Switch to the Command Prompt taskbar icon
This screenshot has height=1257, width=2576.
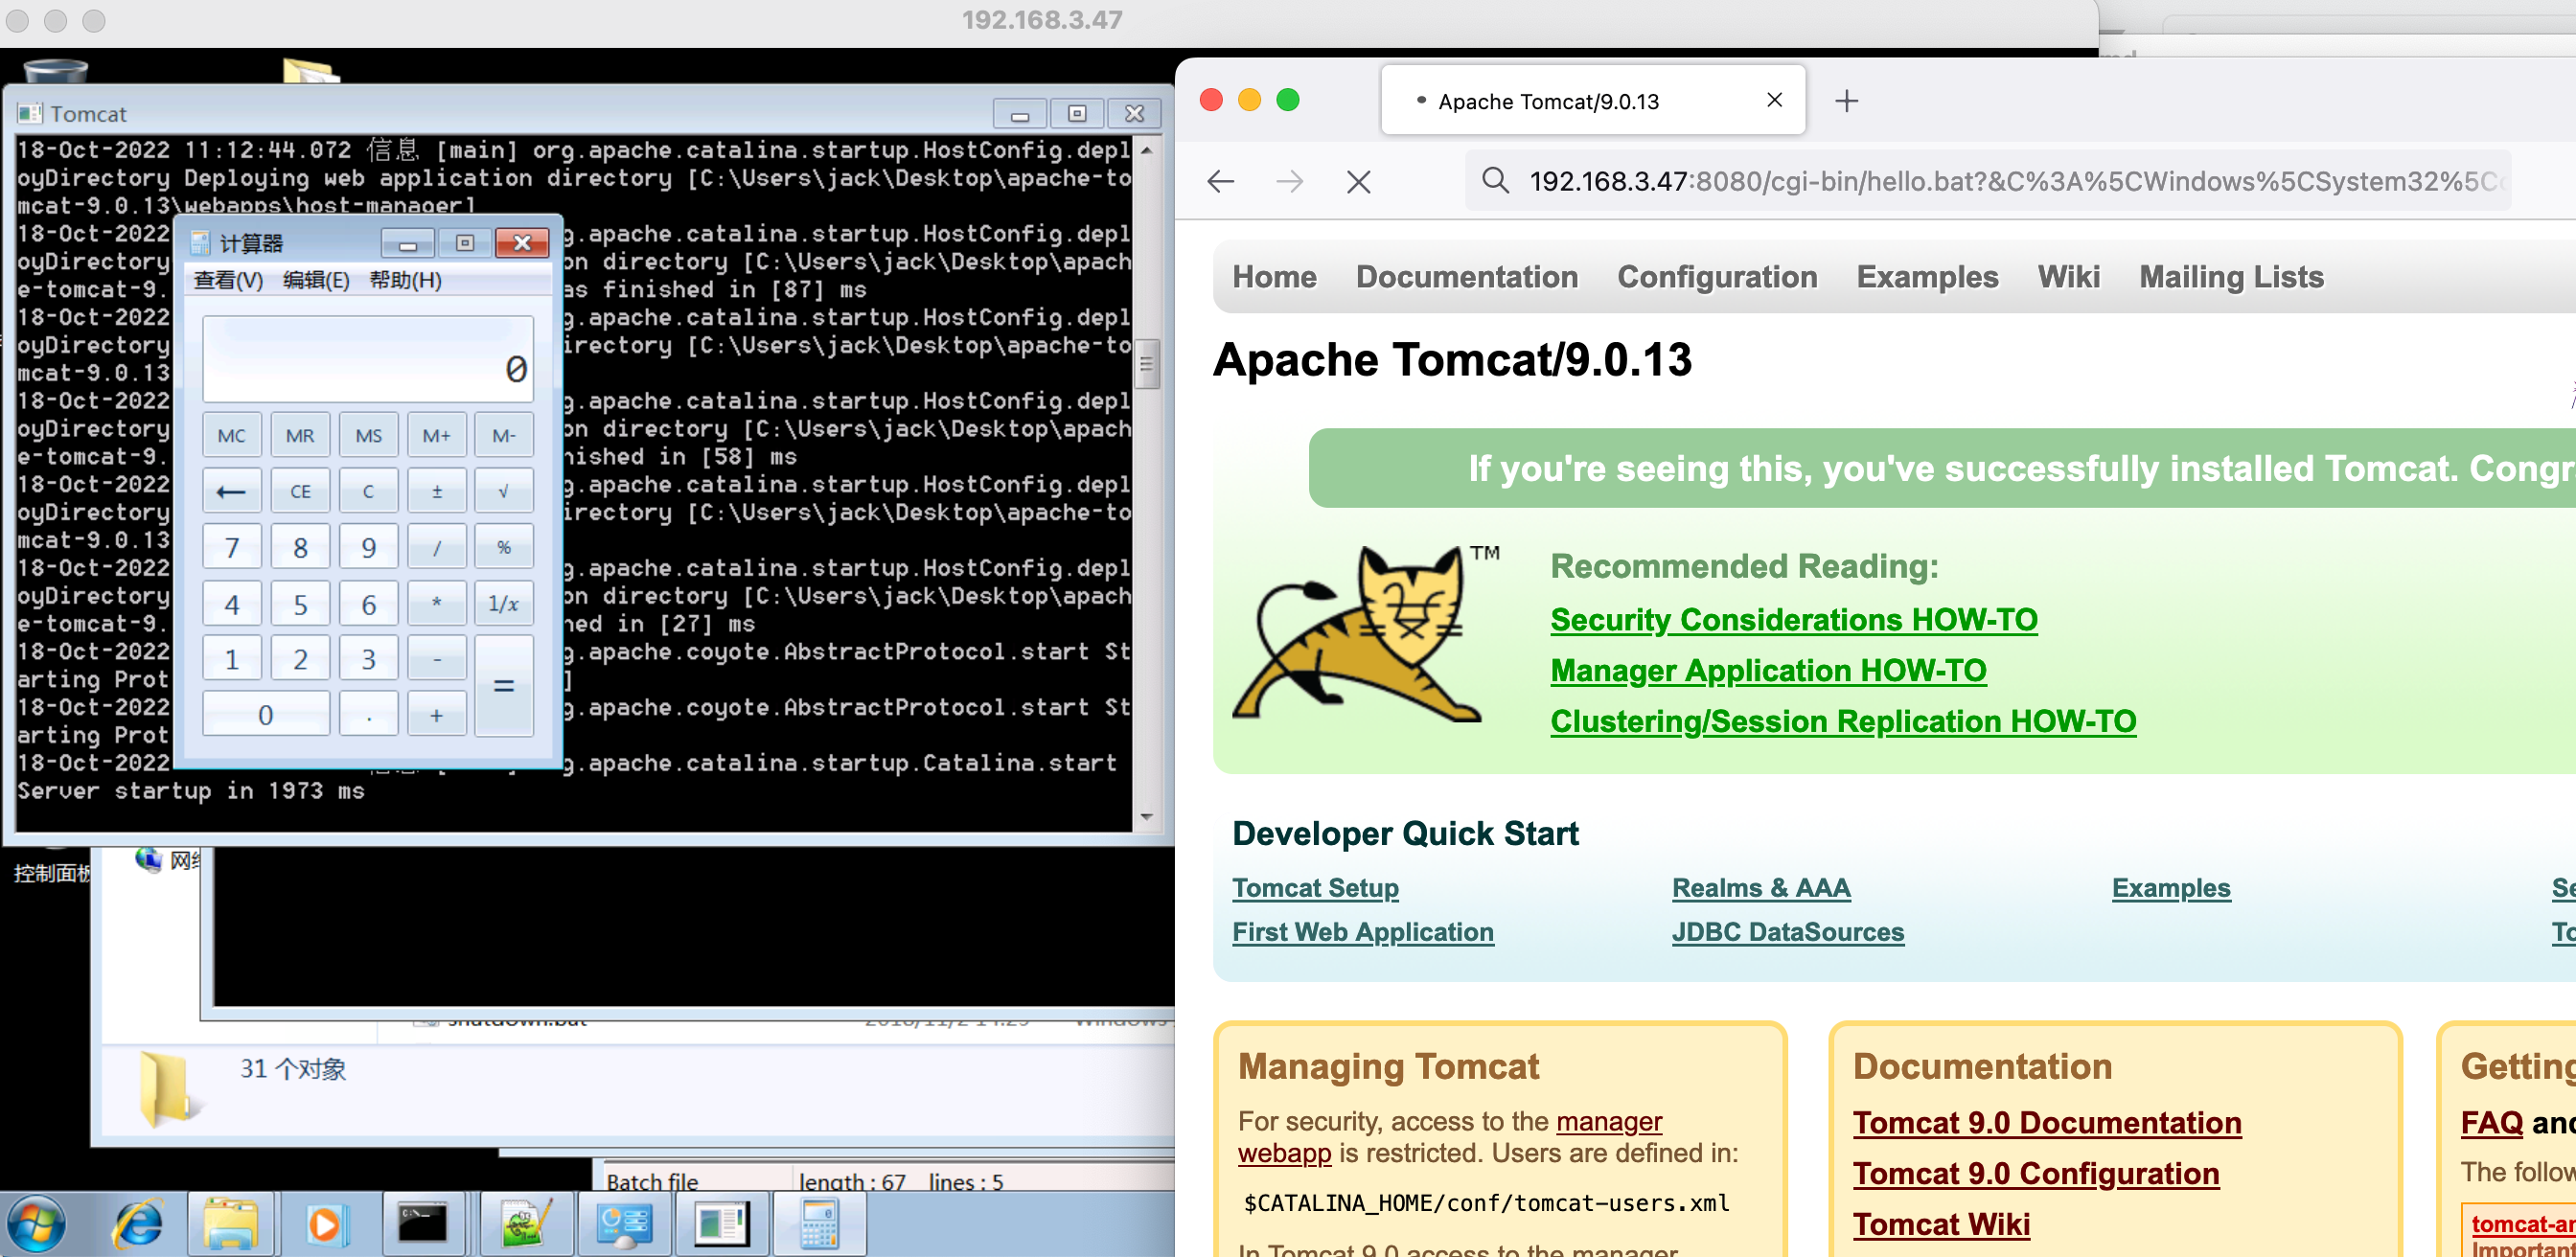click(423, 1222)
